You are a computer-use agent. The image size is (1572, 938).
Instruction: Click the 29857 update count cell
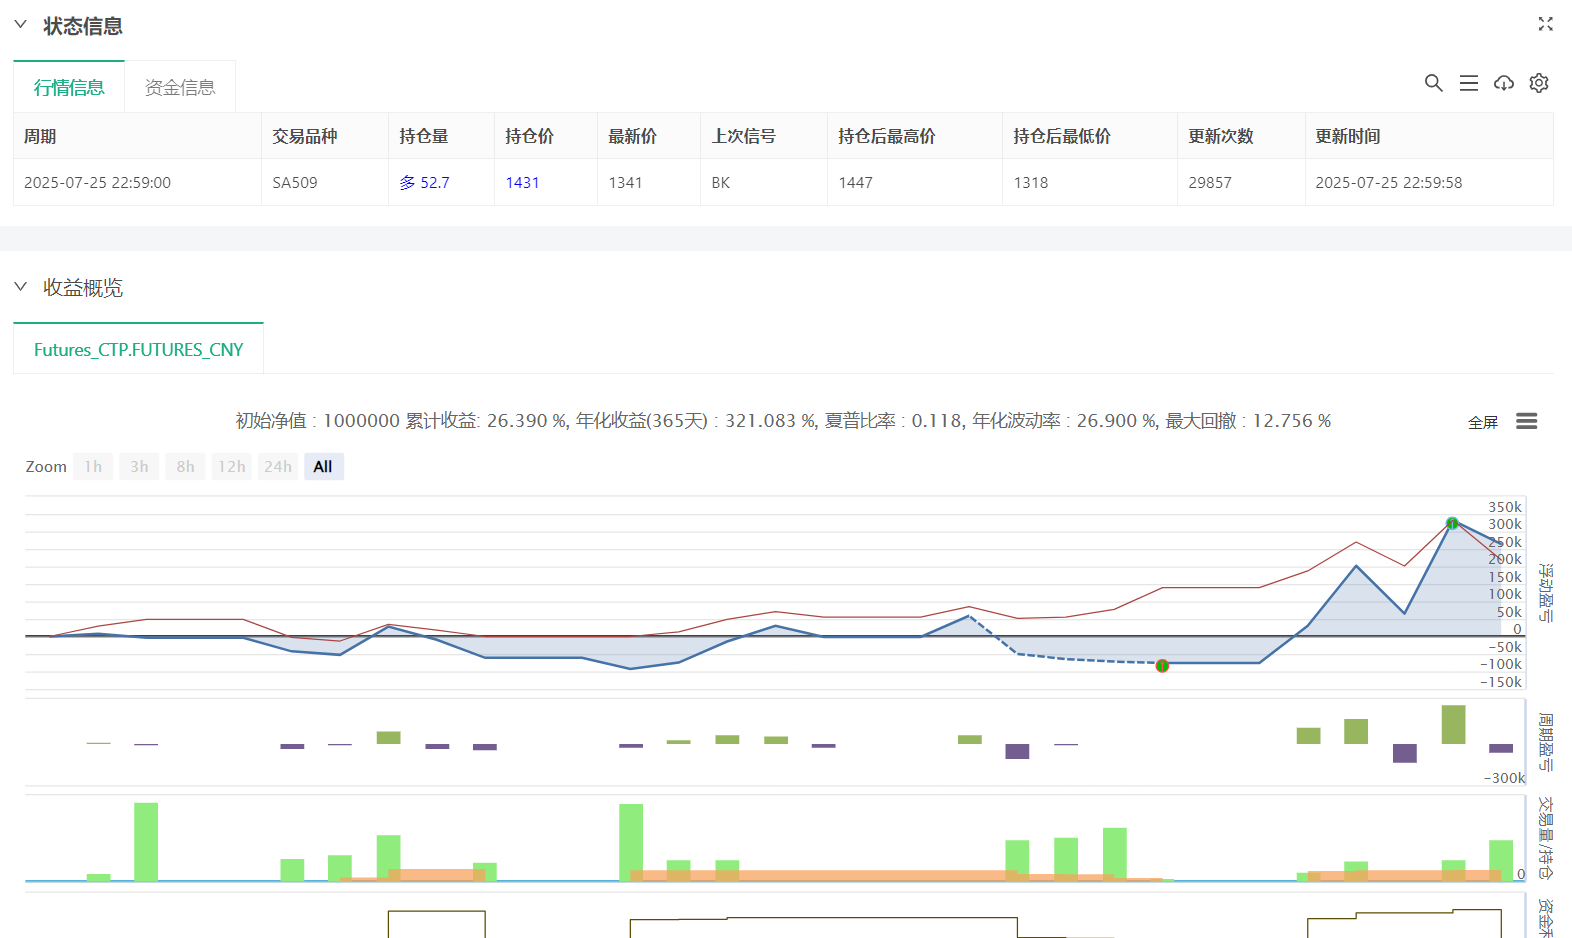tap(1241, 182)
